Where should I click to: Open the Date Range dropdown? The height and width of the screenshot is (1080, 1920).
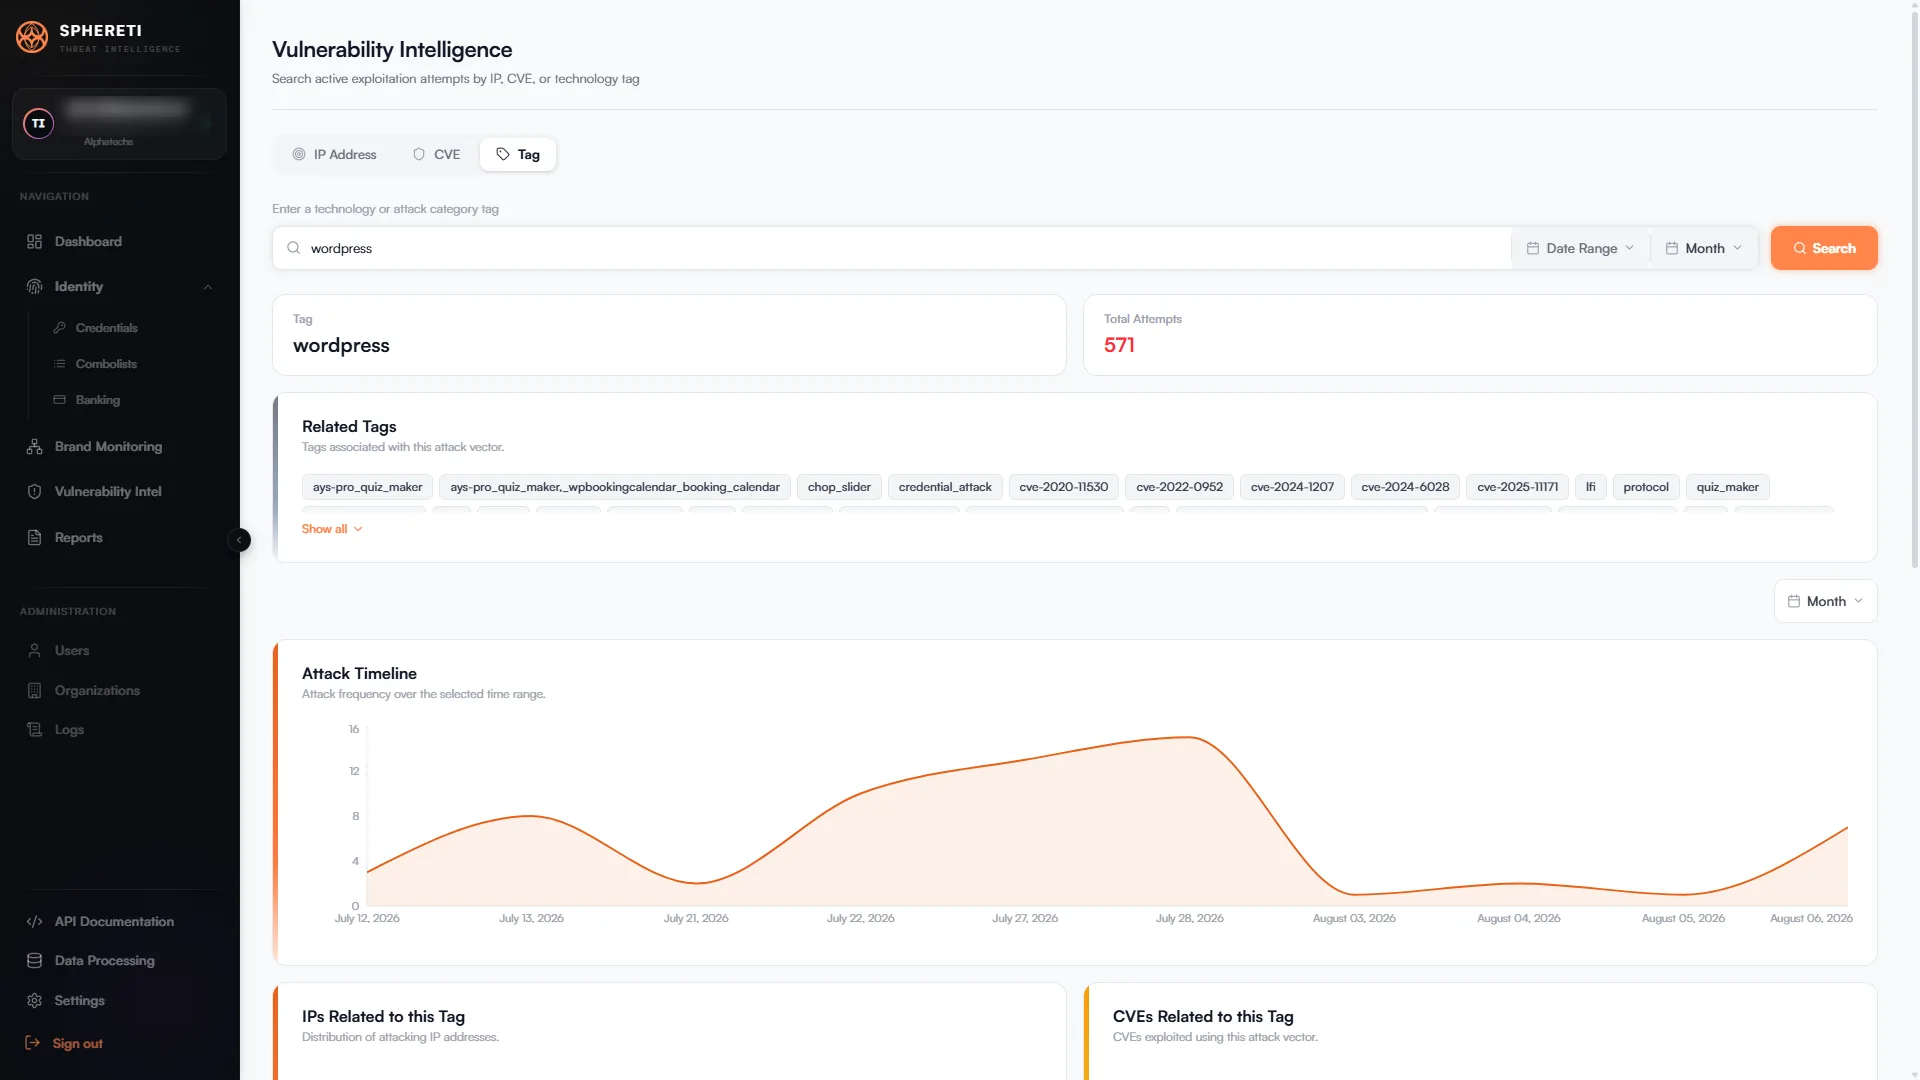click(1580, 248)
